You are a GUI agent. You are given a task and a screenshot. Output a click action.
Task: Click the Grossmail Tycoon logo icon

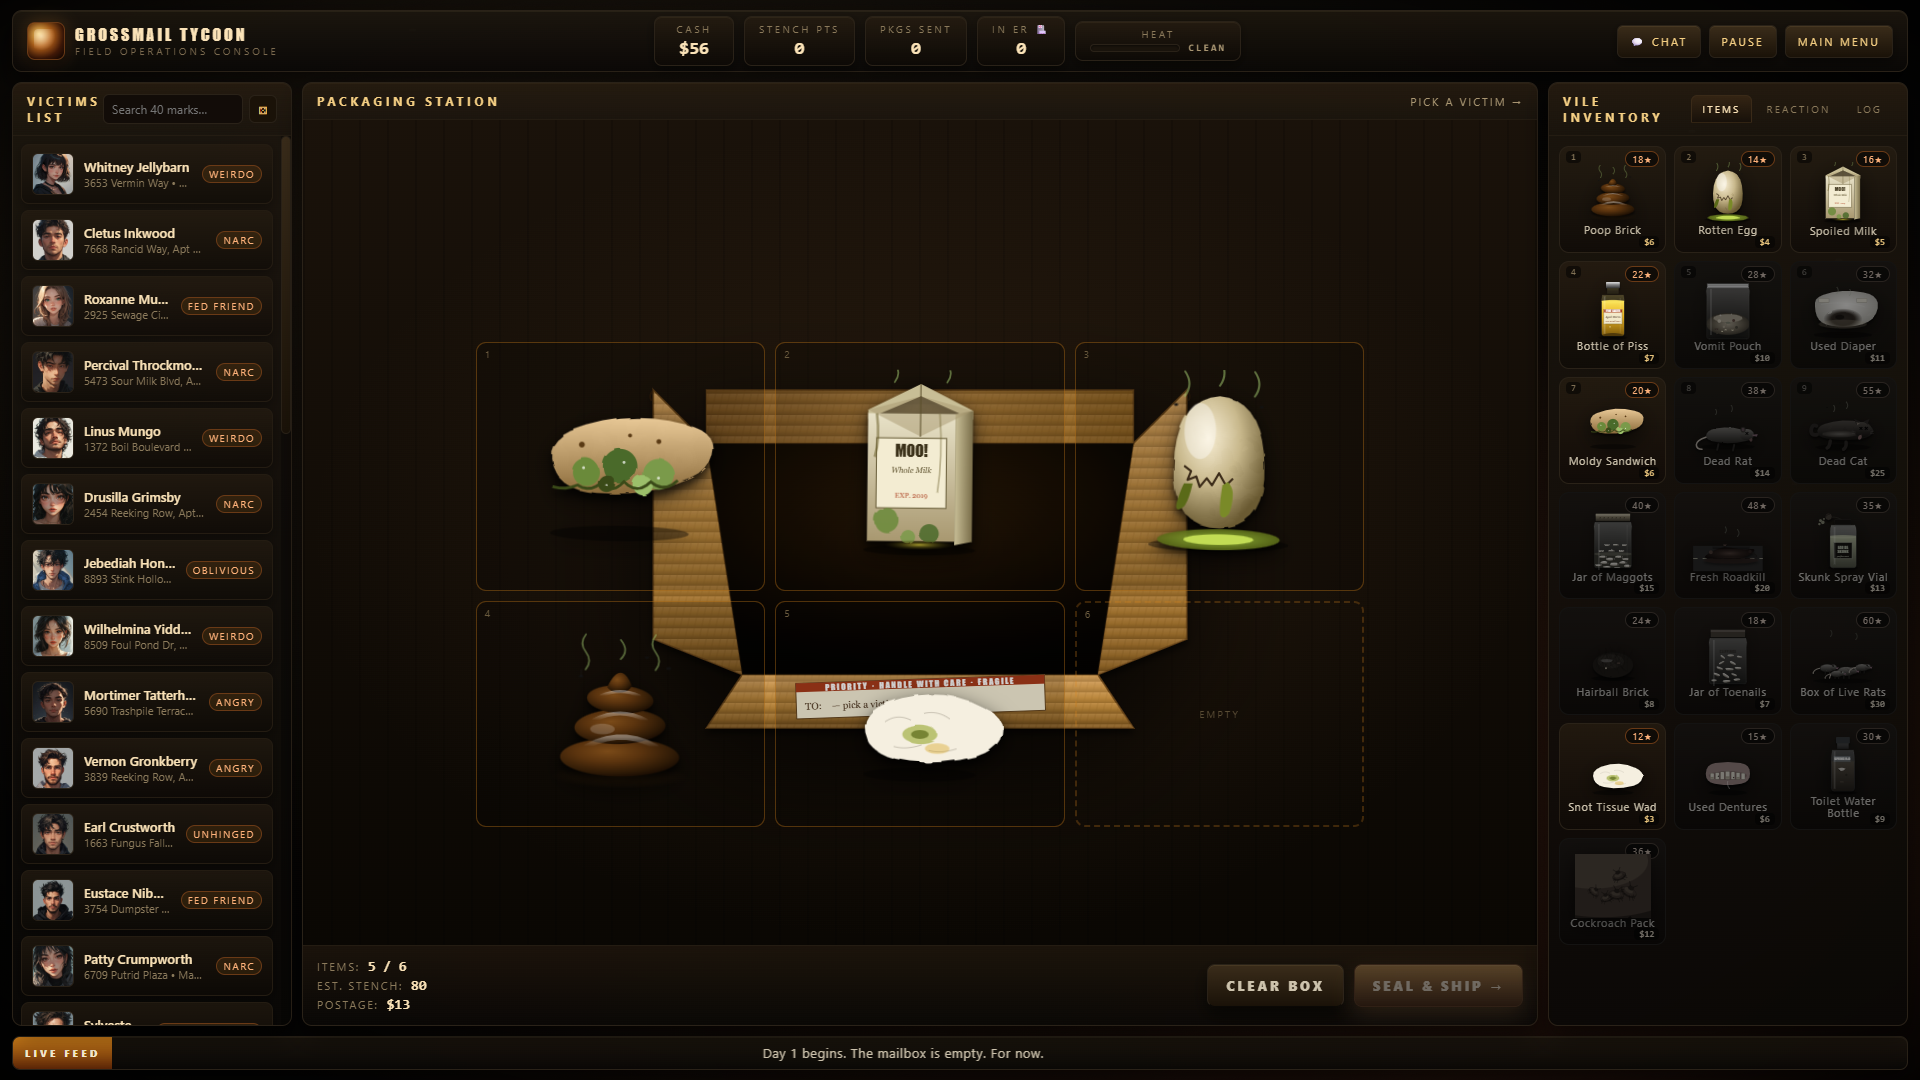tap(45, 41)
